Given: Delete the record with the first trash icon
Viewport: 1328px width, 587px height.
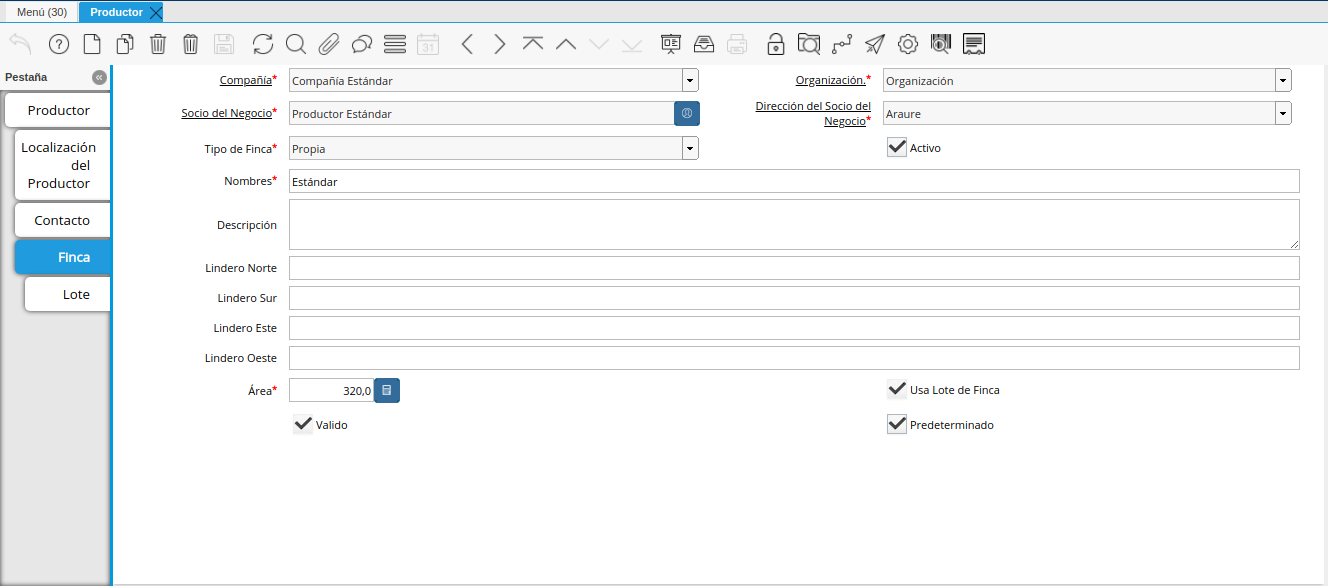Looking at the screenshot, I should tap(158, 44).
